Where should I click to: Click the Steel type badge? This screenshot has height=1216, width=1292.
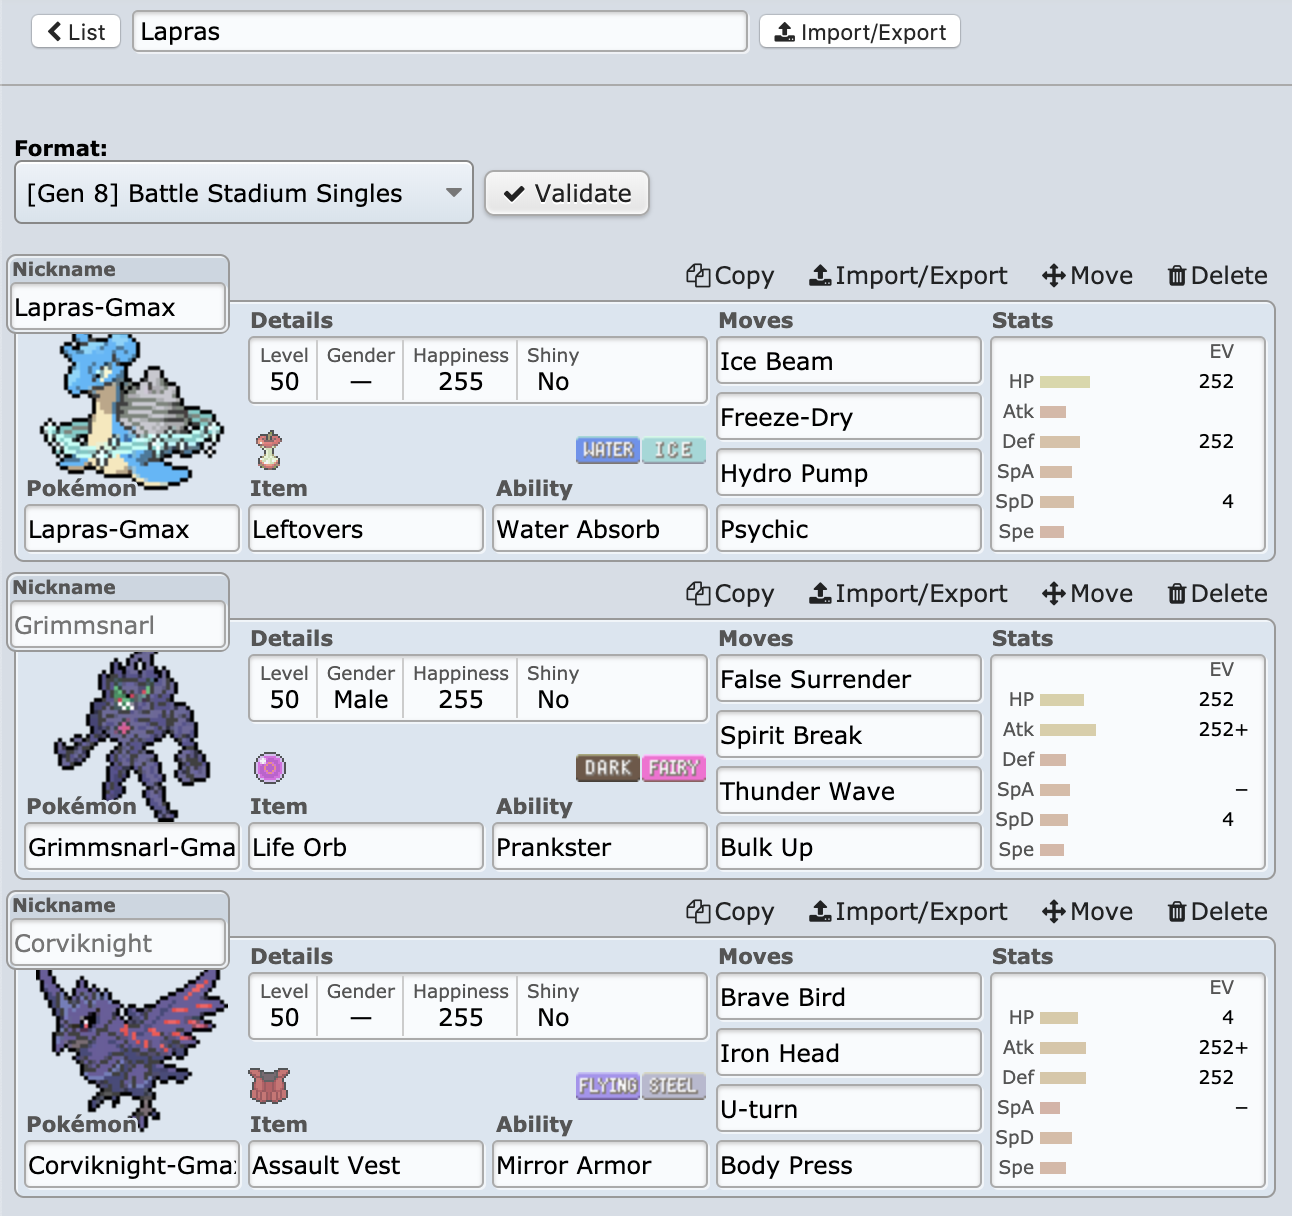(673, 1086)
